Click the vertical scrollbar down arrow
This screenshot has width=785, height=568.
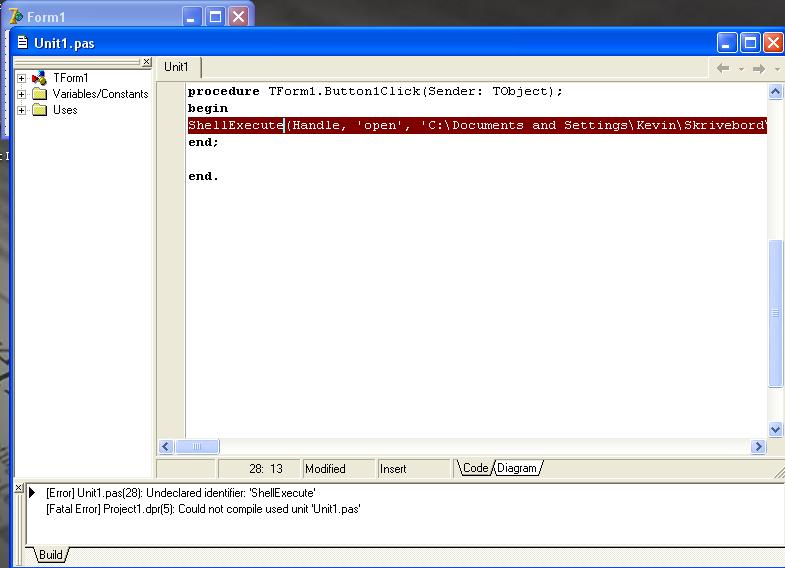click(775, 430)
